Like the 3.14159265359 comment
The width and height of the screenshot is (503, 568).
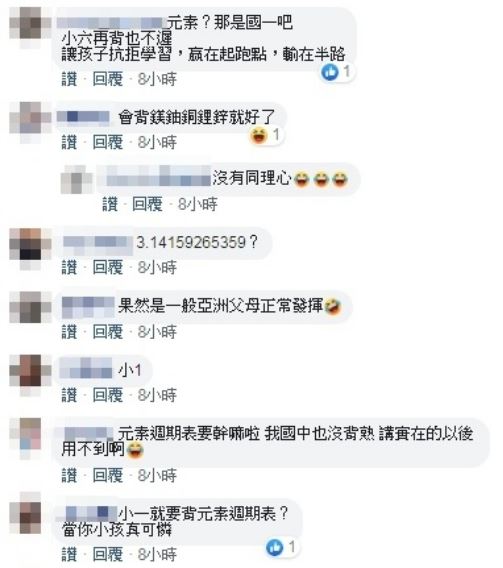pyautogui.click(x=69, y=268)
